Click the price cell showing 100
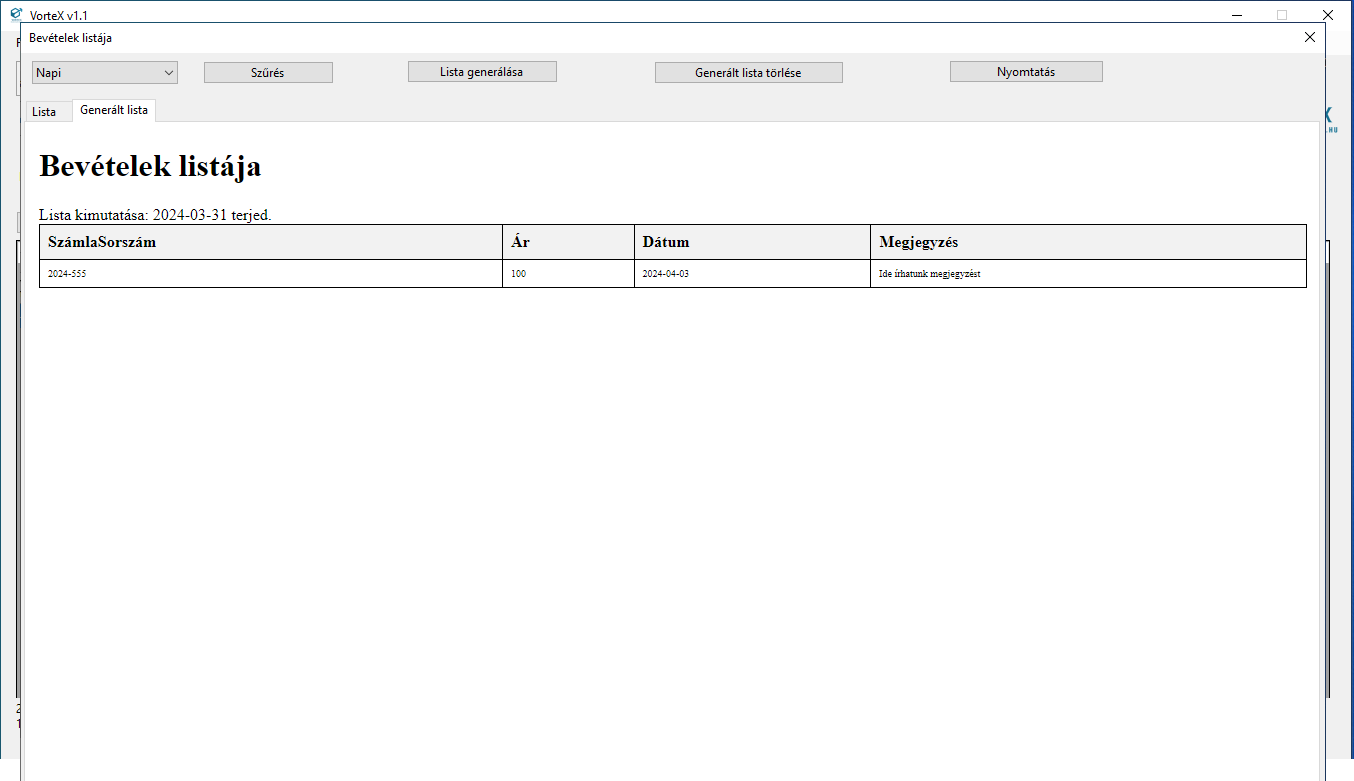 [x=518, y=274]
